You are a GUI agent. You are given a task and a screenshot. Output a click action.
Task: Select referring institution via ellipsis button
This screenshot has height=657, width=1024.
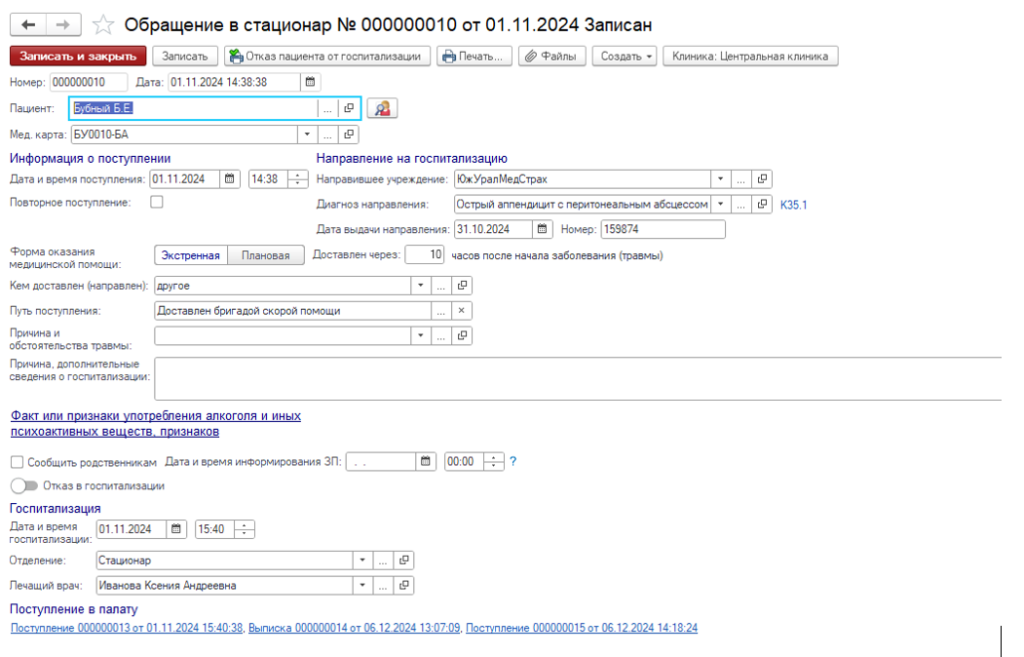[741, 179]
